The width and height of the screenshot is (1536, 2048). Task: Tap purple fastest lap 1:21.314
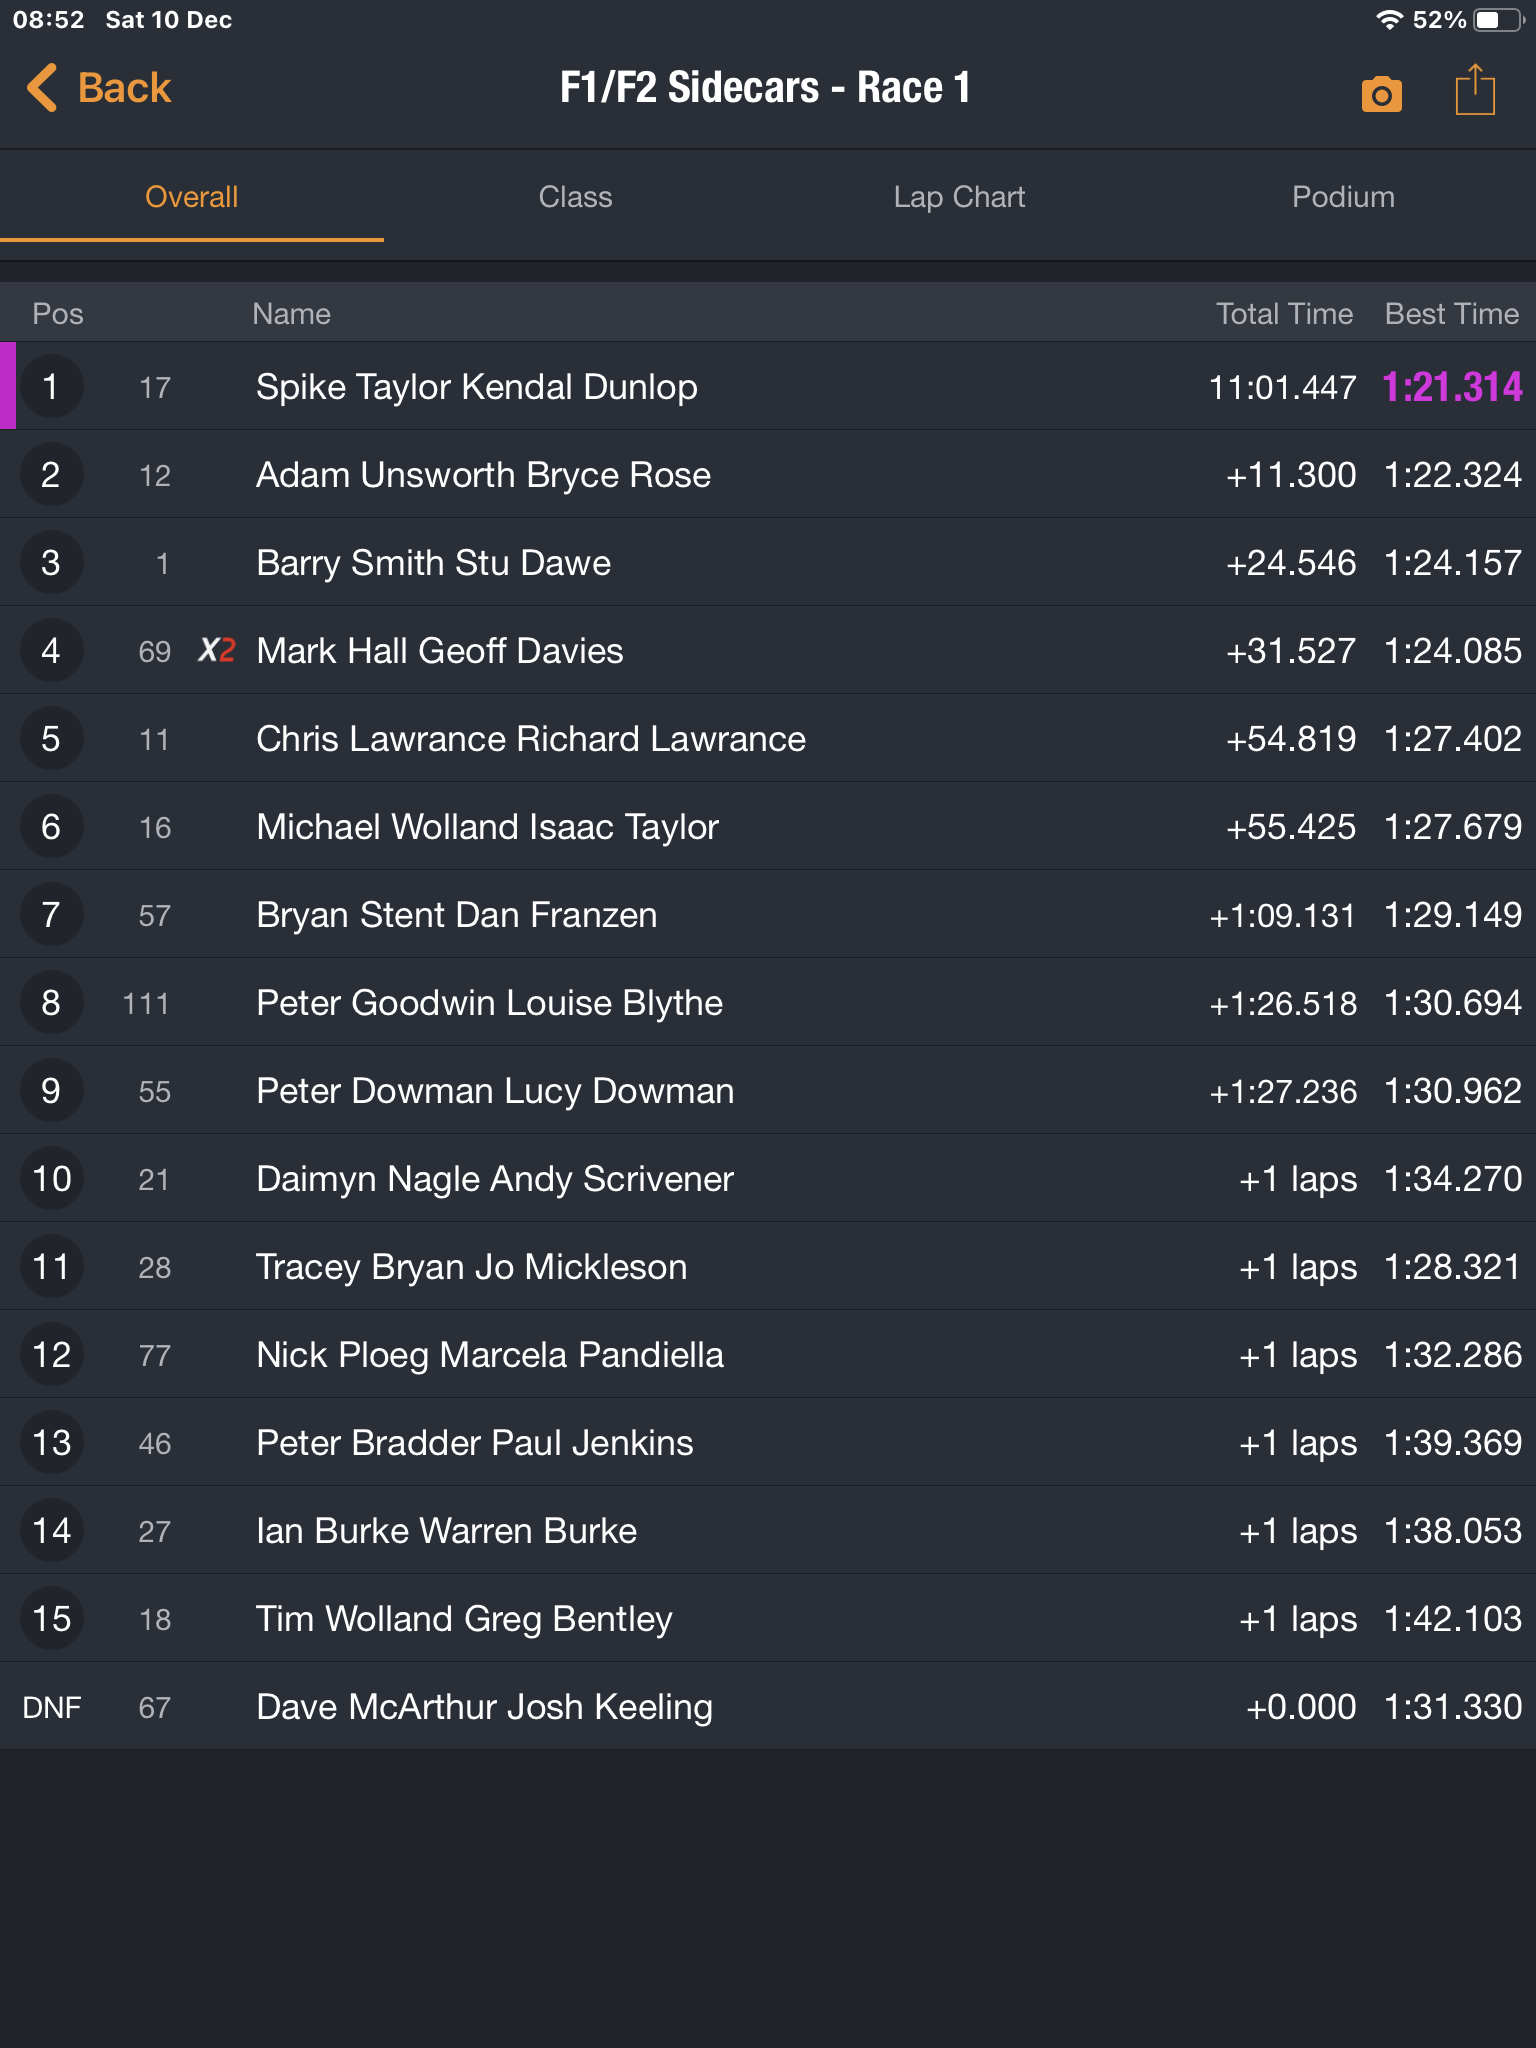point(1452,387)
